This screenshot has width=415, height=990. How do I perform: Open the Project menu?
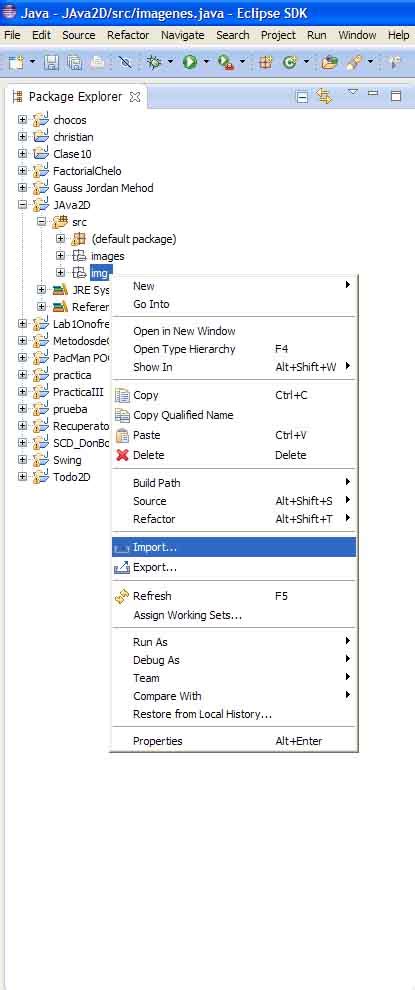(278, 35)
